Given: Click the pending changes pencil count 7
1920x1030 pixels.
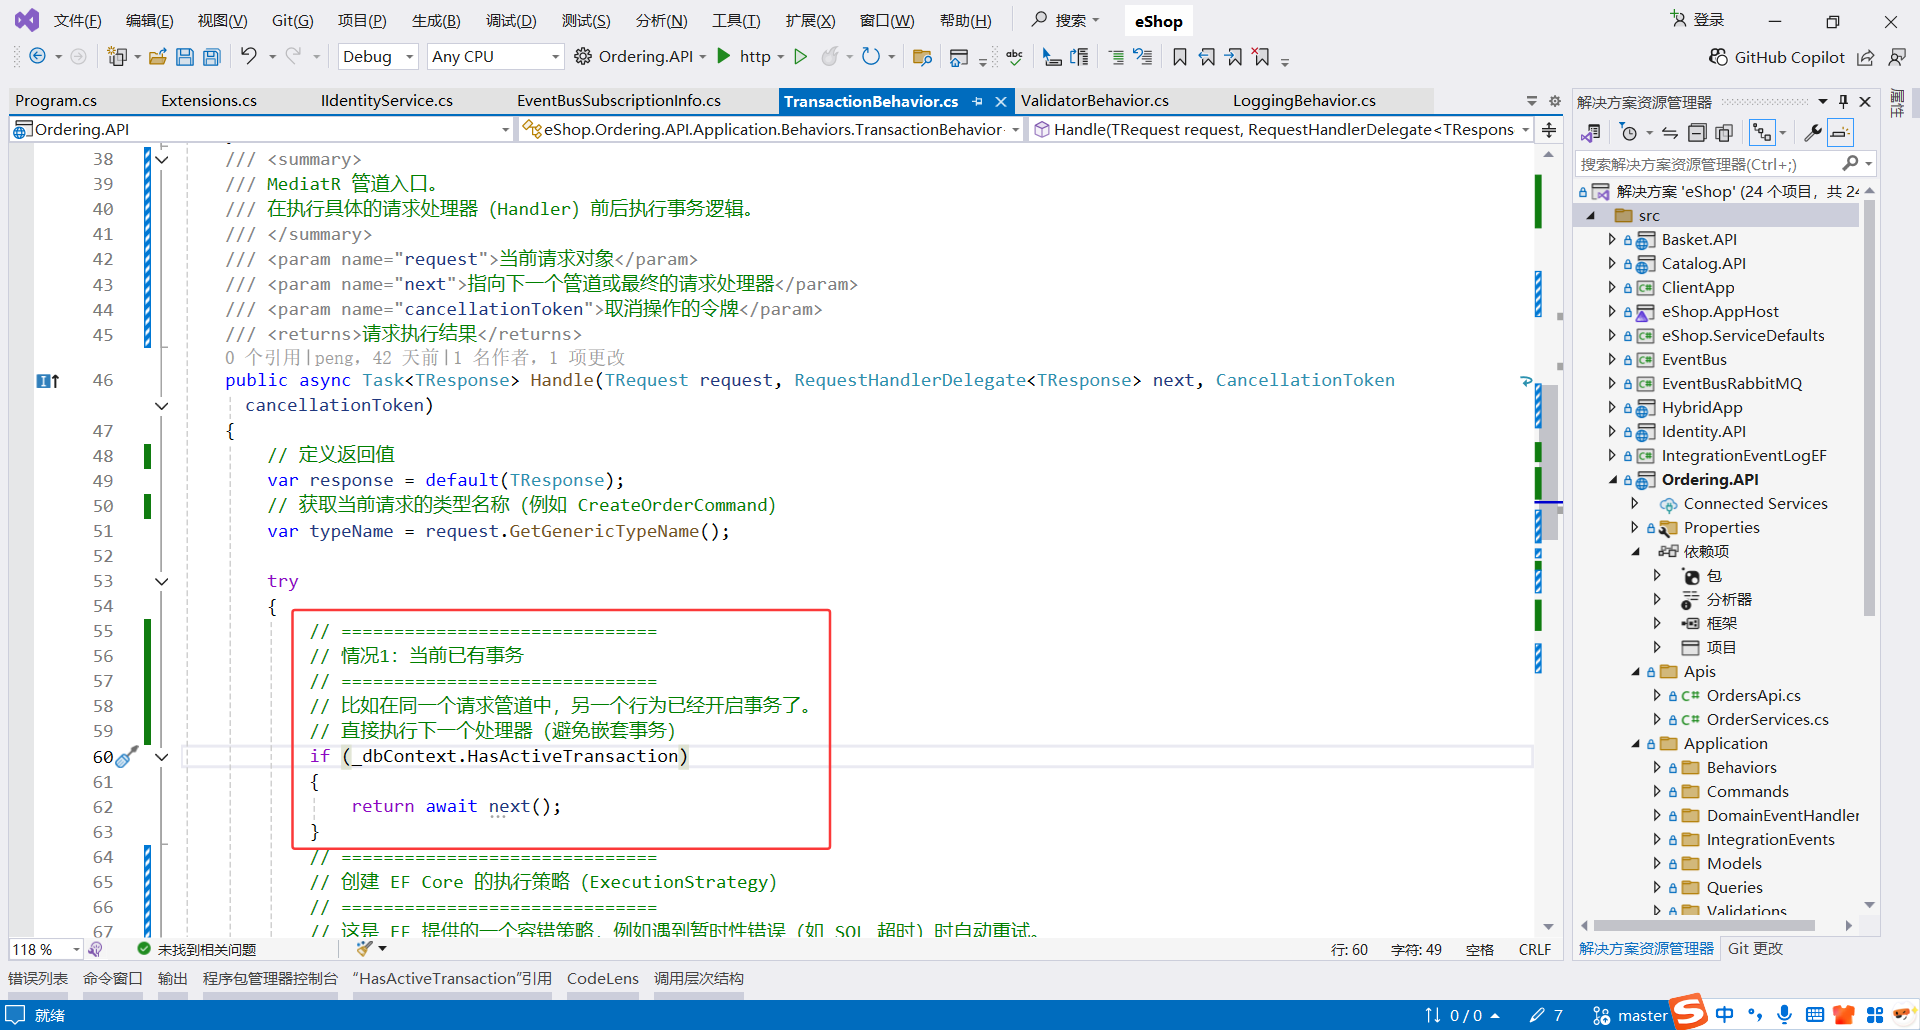Looking at the screenshot, I should (x=1546, y=1015).
